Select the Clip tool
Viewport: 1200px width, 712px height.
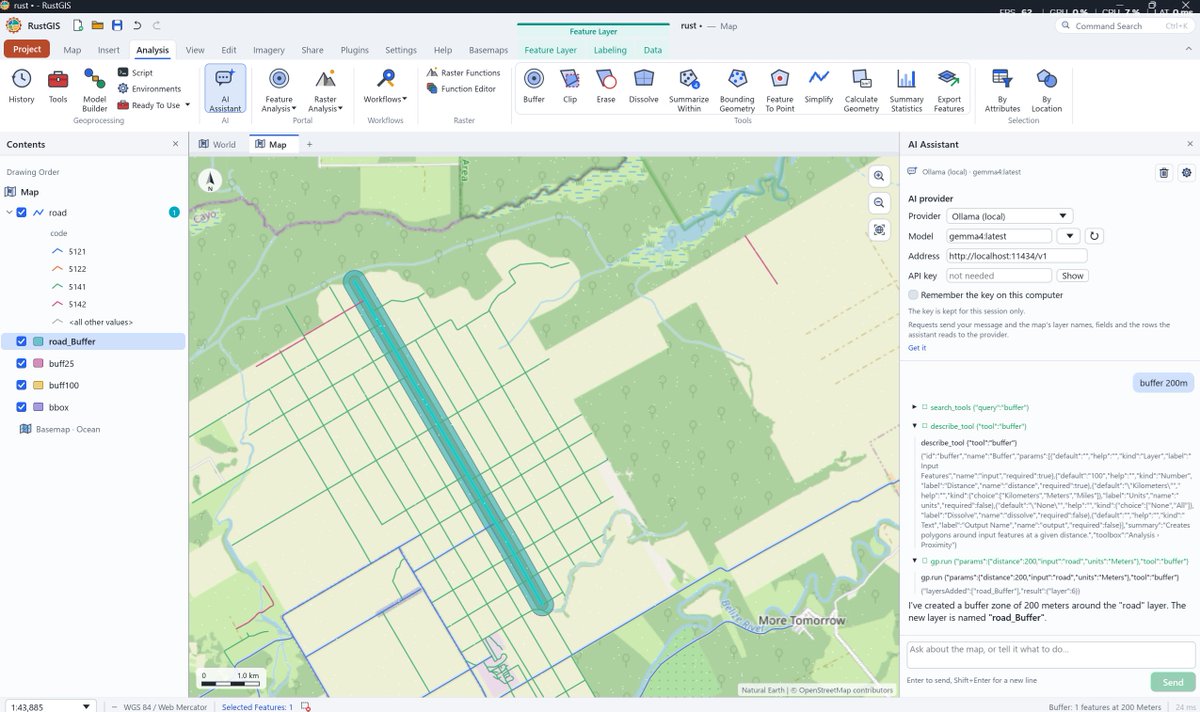[570, 86]
